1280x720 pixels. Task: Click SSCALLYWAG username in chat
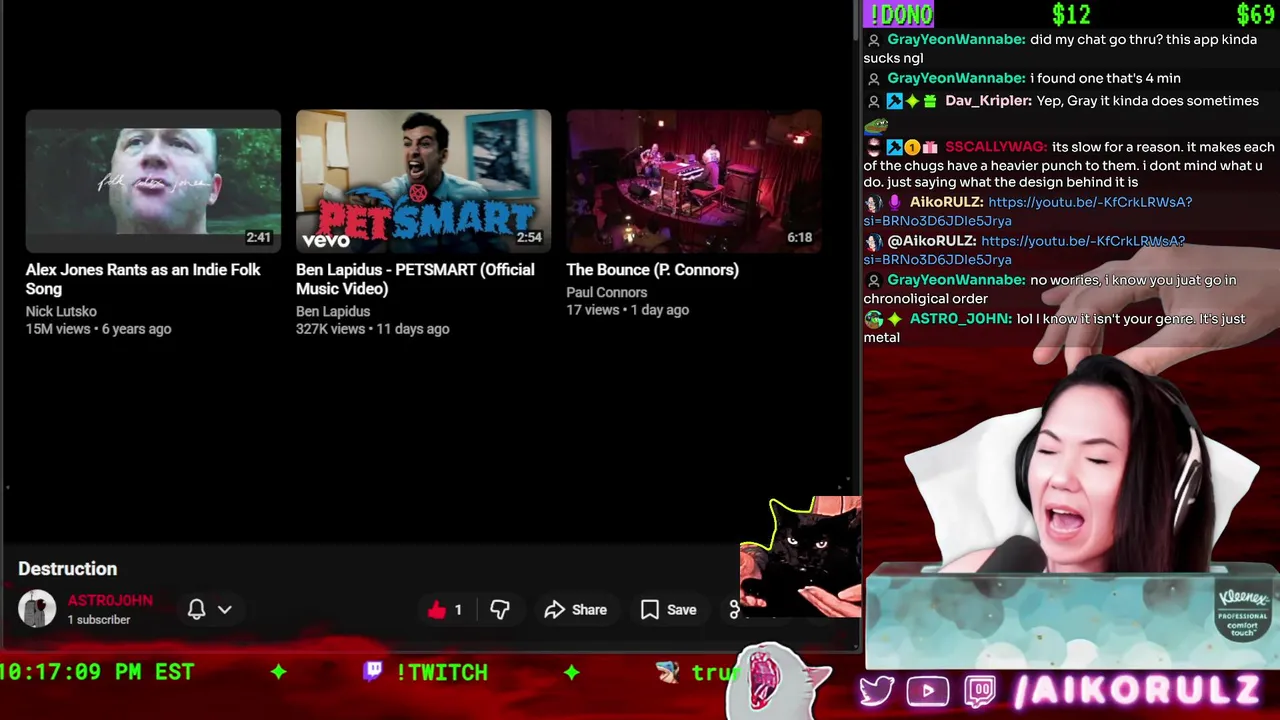click(x=996, y=147)
